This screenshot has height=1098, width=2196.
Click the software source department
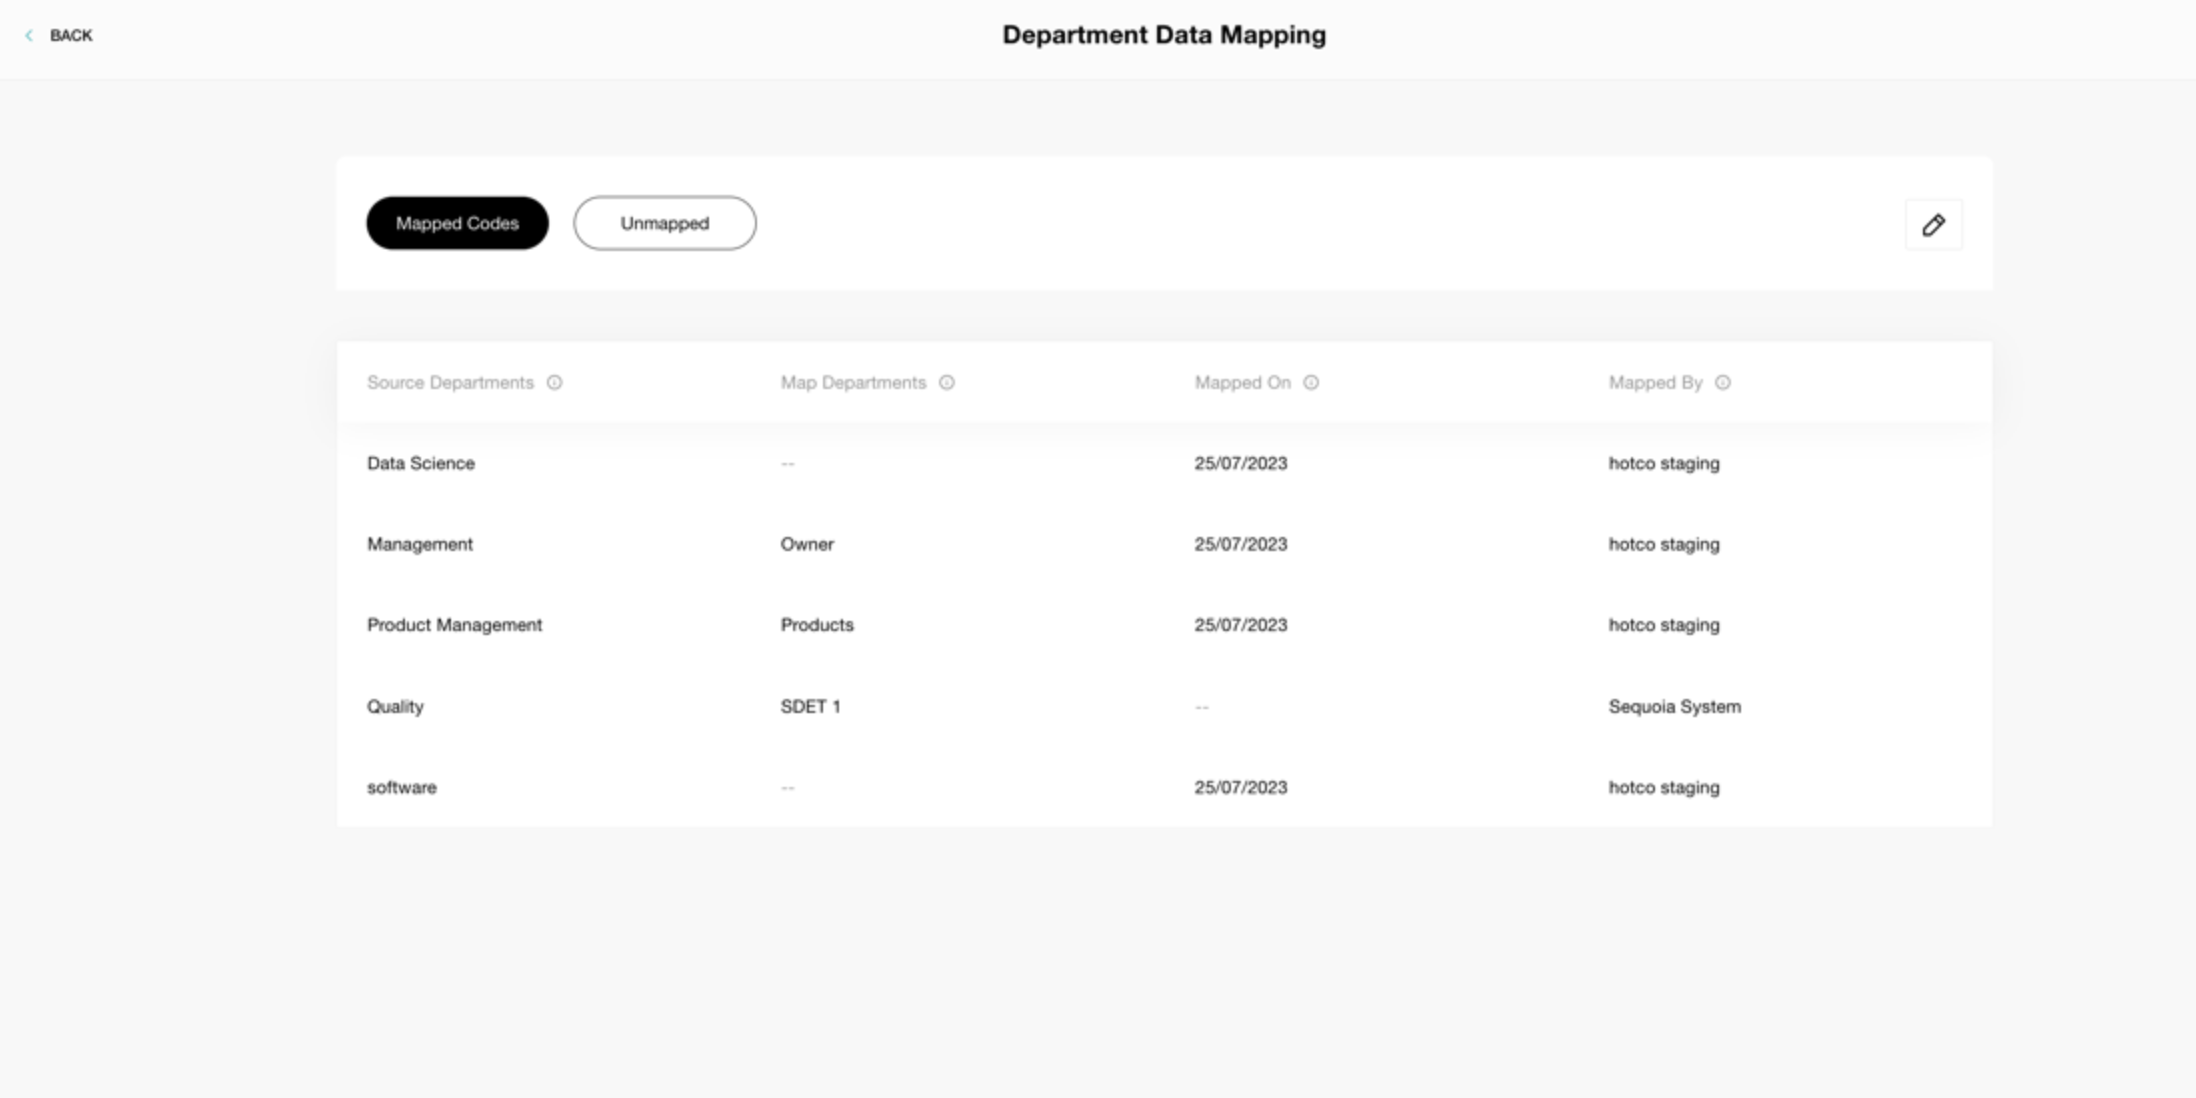click(x=401, y=787)
